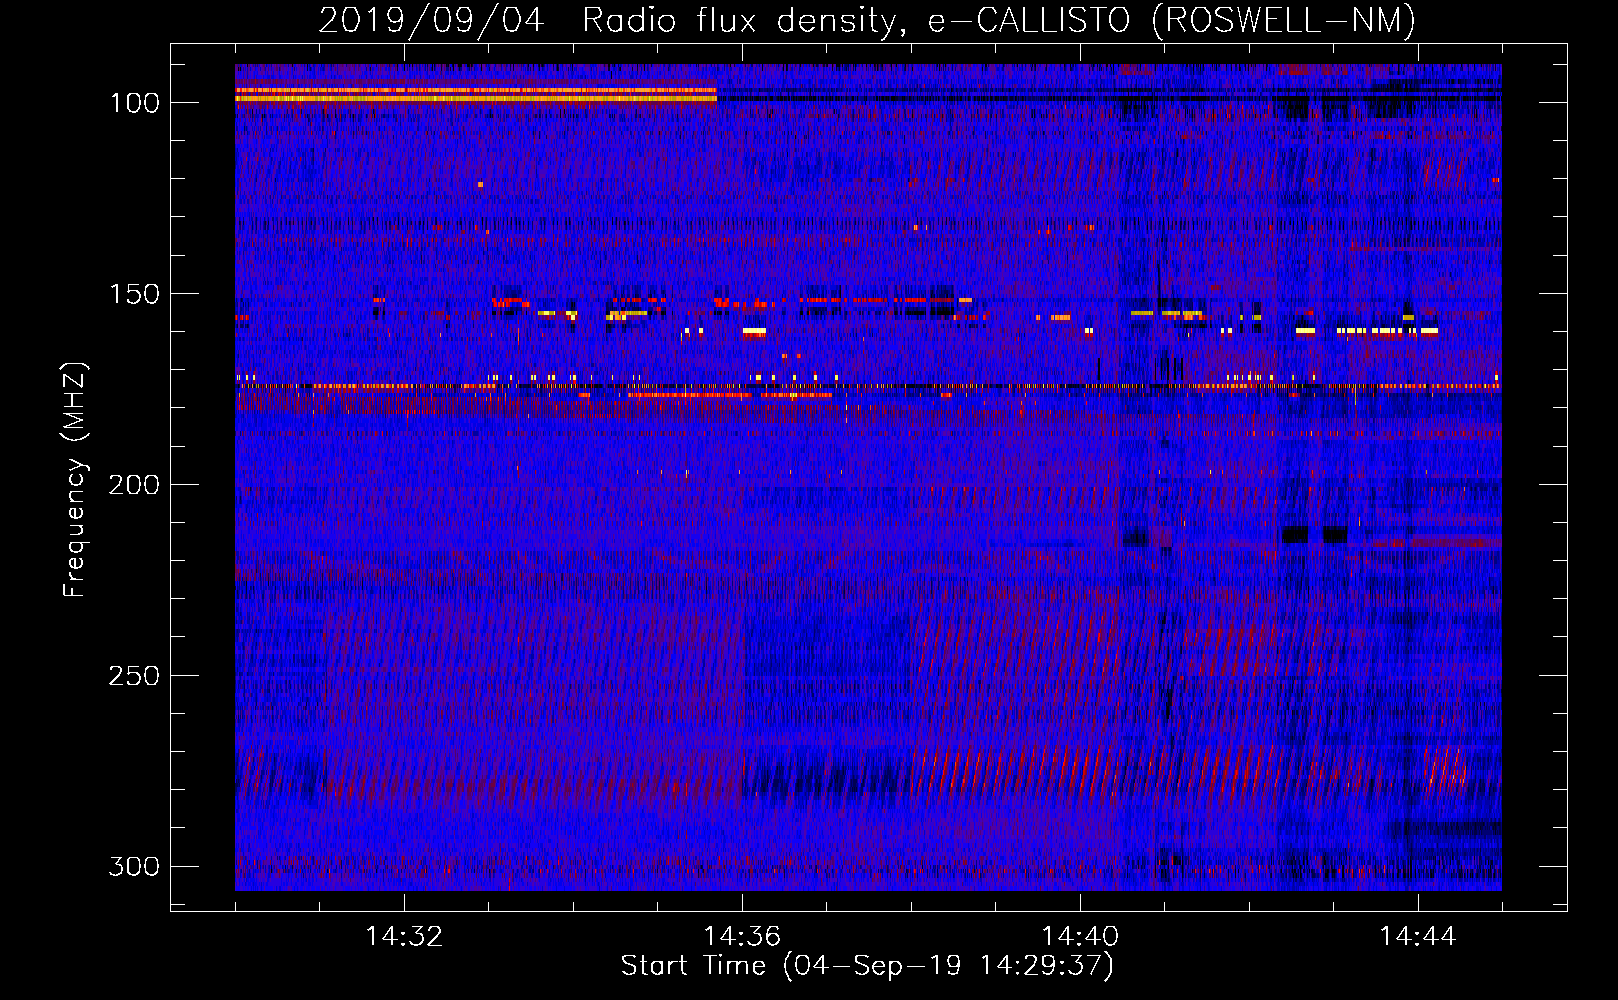Screen dimensions: 1618x1000
Task: Click the 100 frequency tick label
Action: pyautogui.click(x=134, y=103)
